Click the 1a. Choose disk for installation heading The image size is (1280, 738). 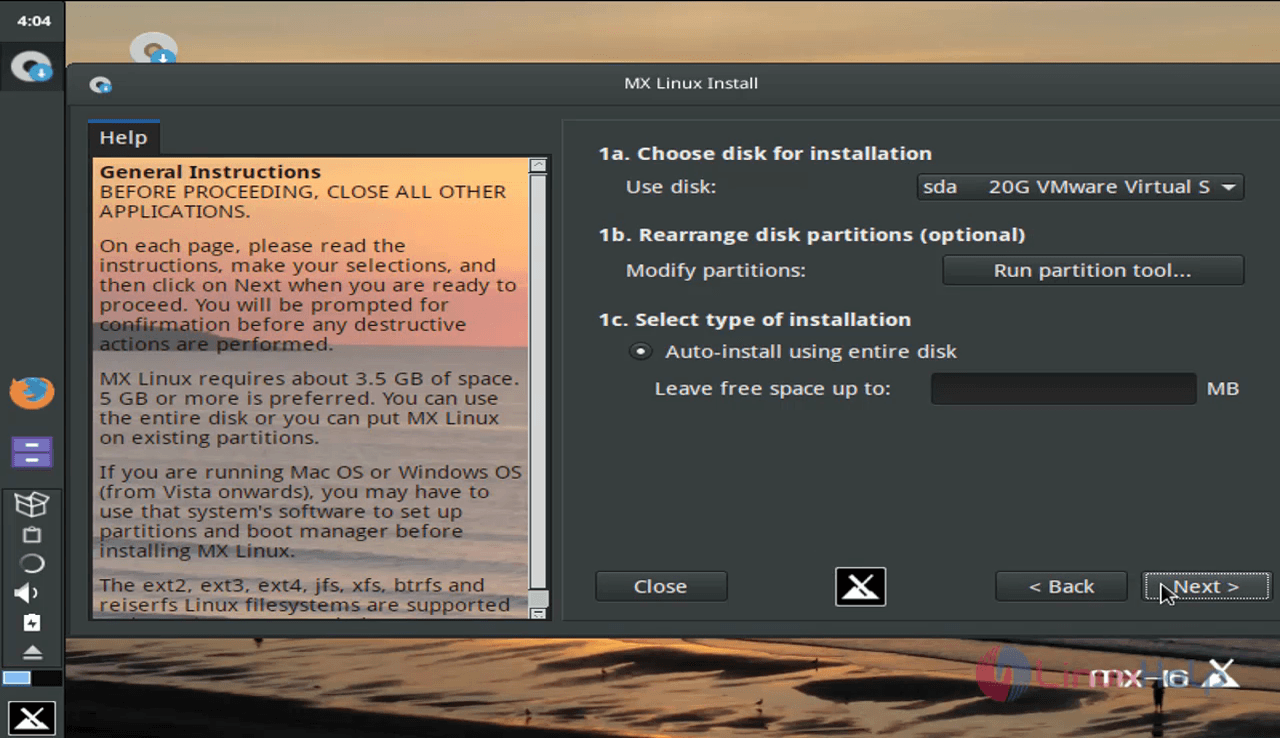point(765,153)
